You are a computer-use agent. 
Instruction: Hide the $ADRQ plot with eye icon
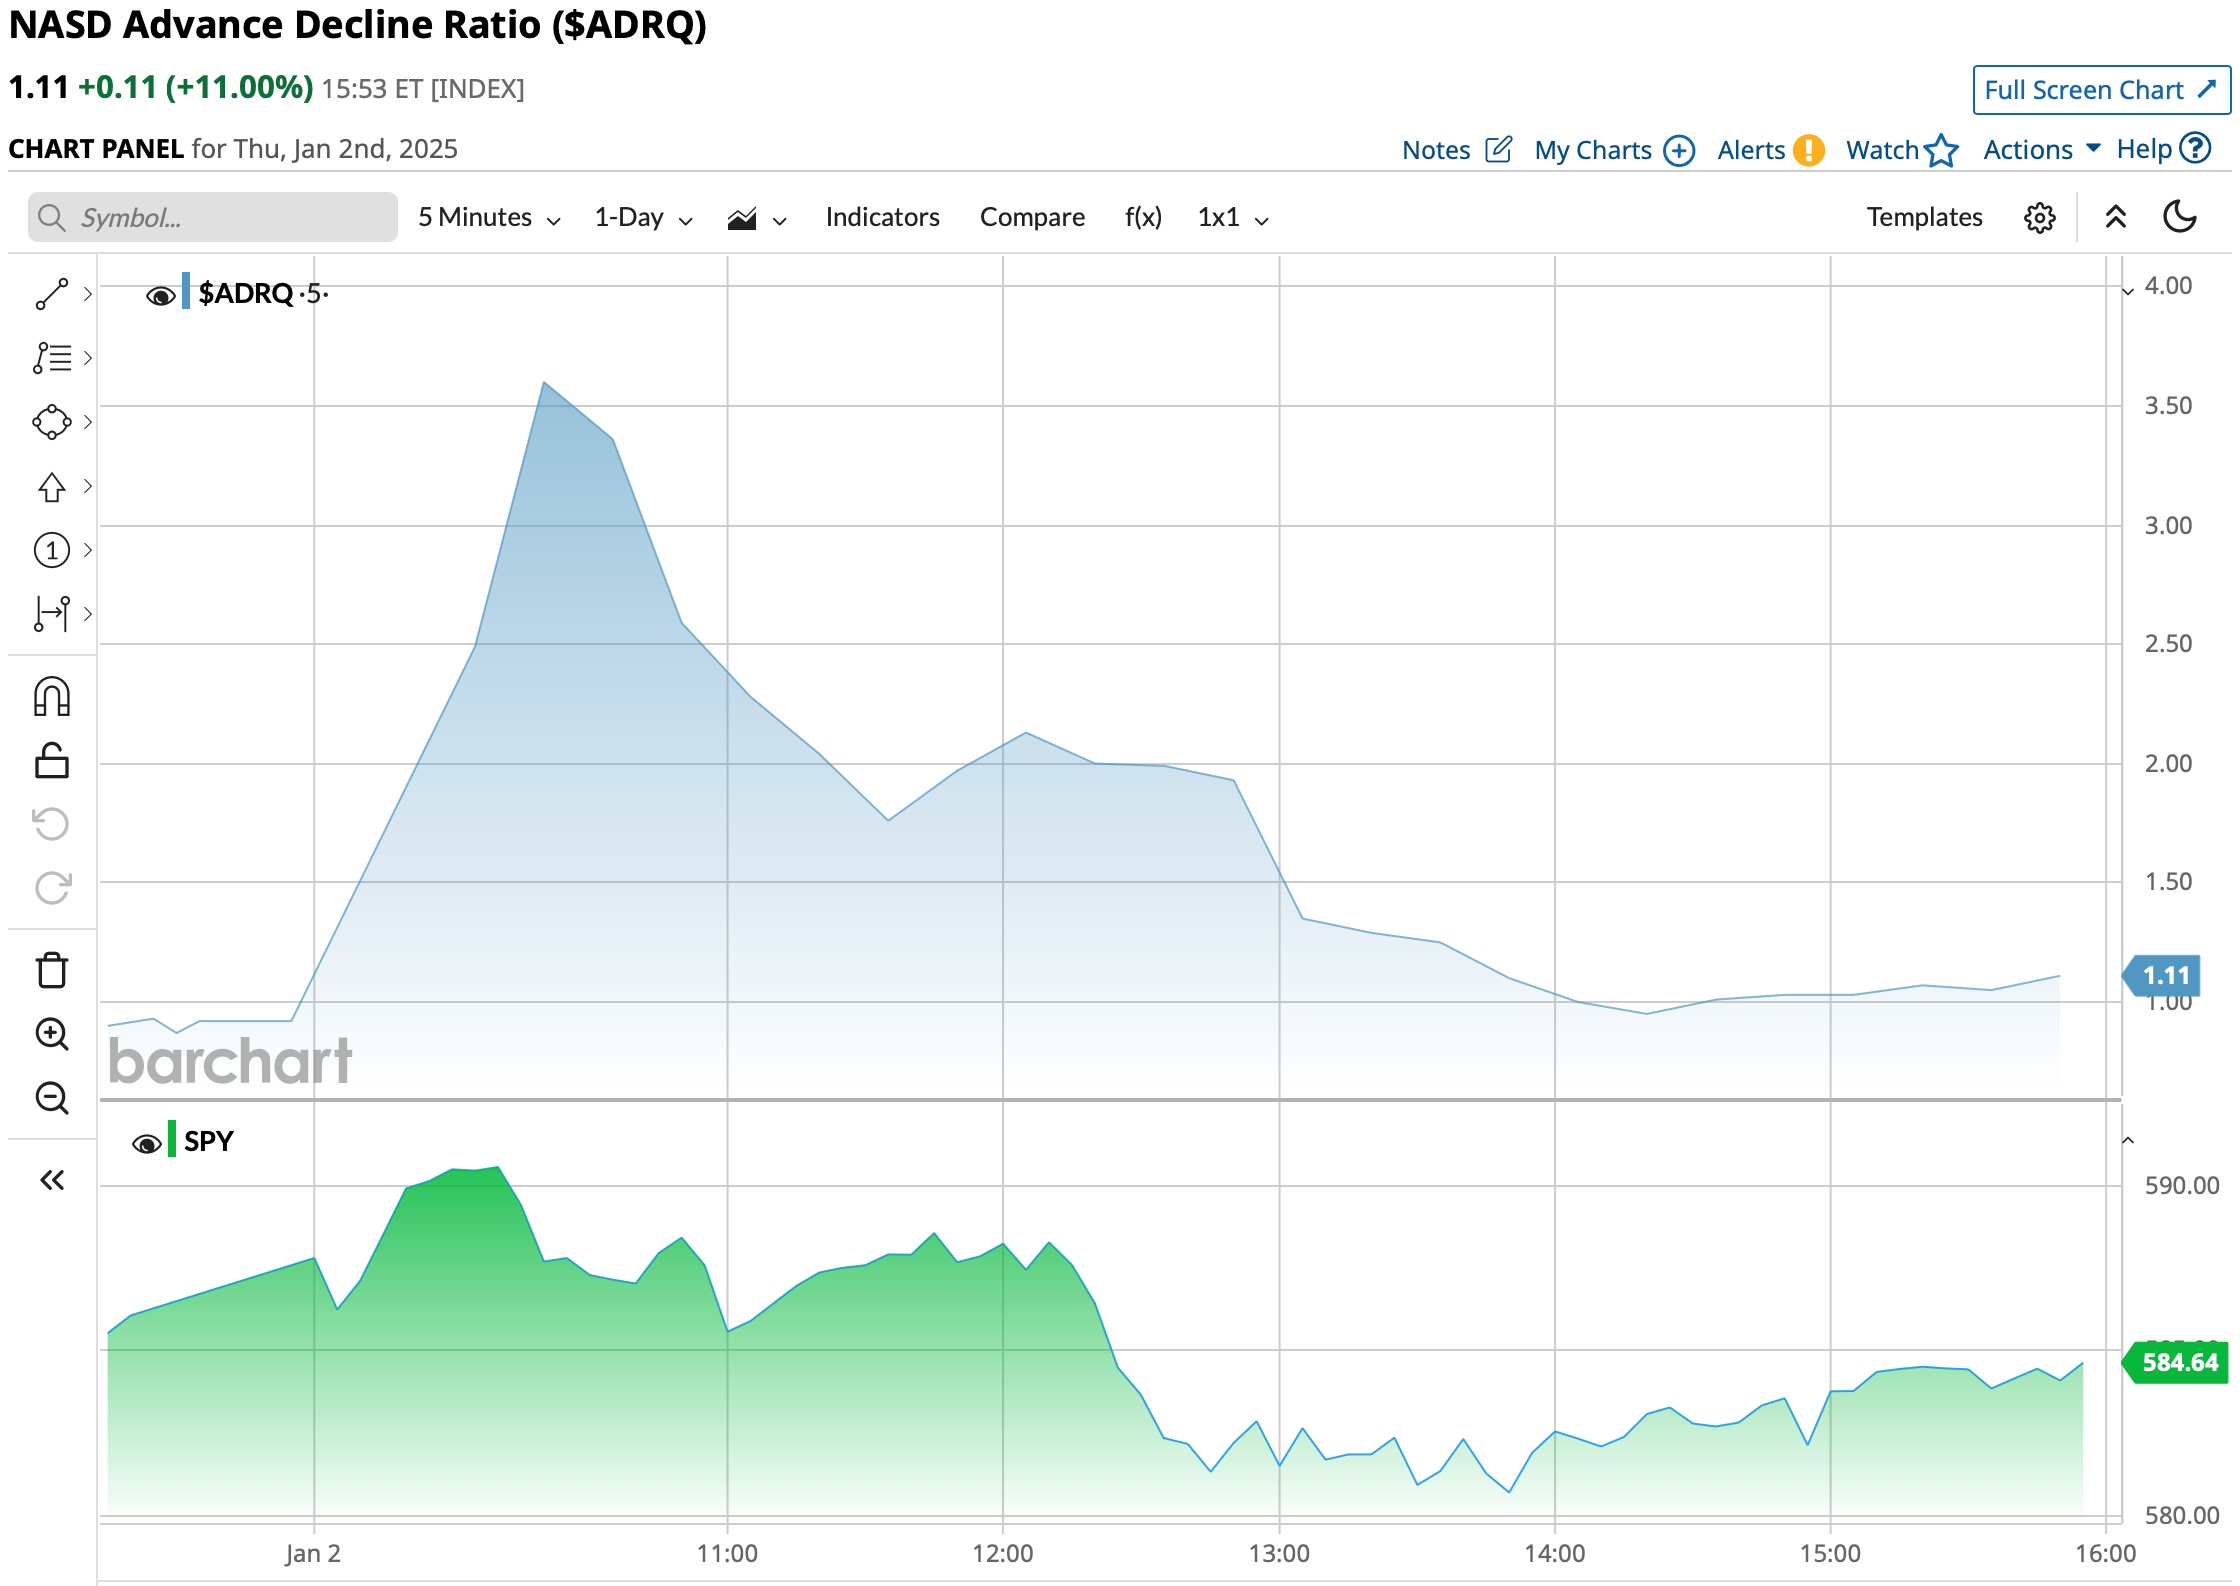[160, 296]
